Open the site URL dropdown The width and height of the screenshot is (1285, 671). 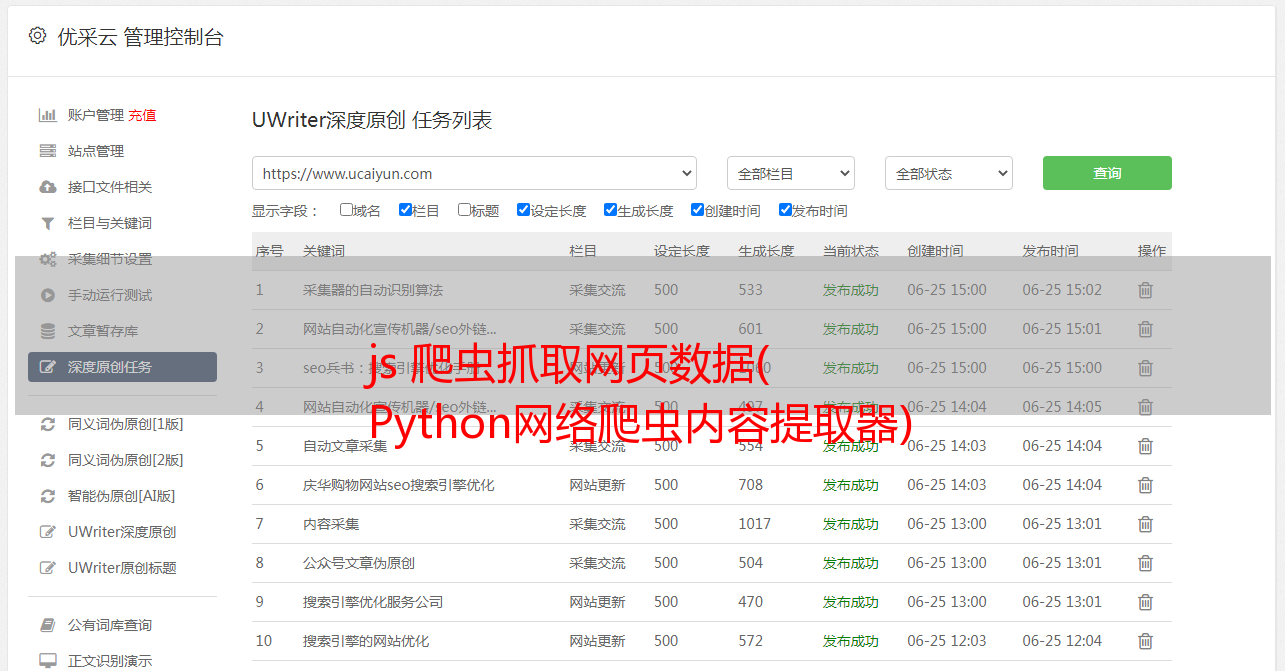pos(474,173)
